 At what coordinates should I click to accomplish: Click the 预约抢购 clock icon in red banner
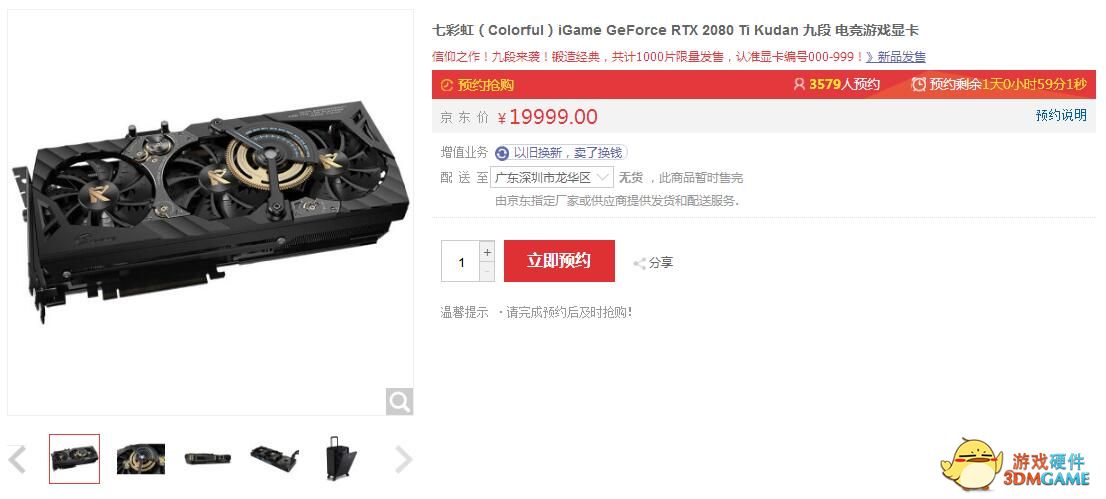446,85
